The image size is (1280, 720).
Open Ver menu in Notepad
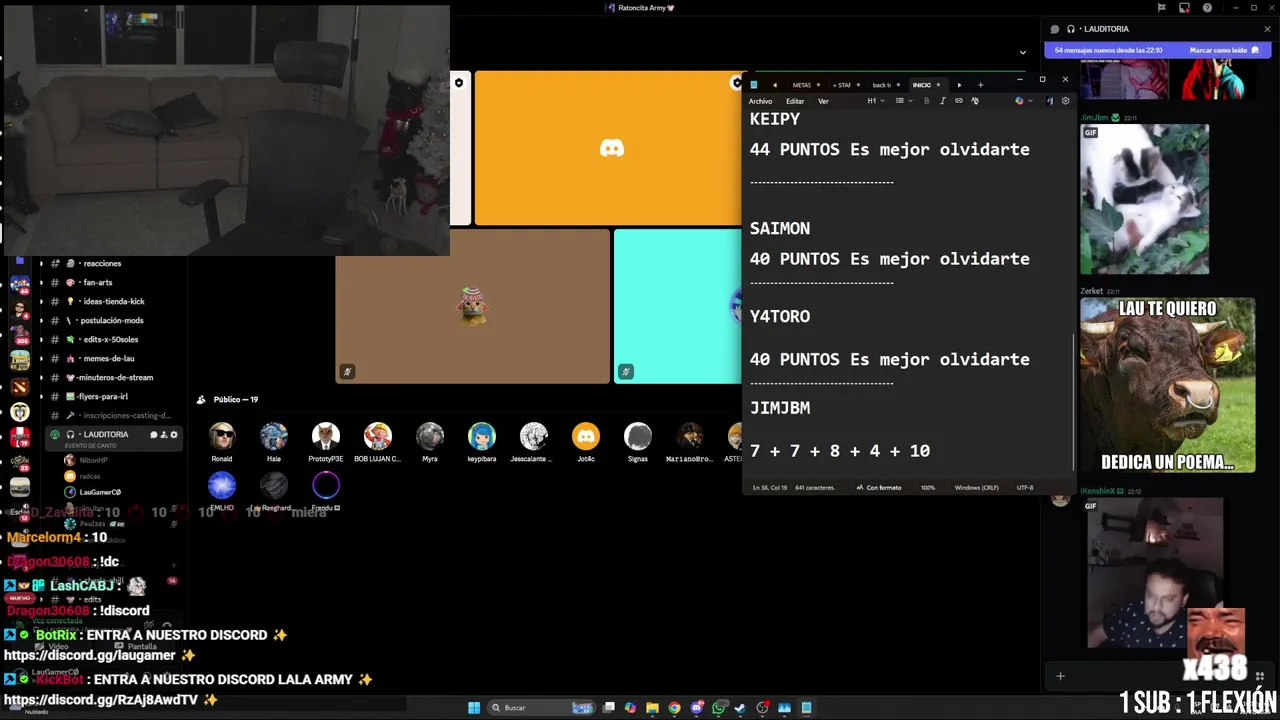click(823, 101)
